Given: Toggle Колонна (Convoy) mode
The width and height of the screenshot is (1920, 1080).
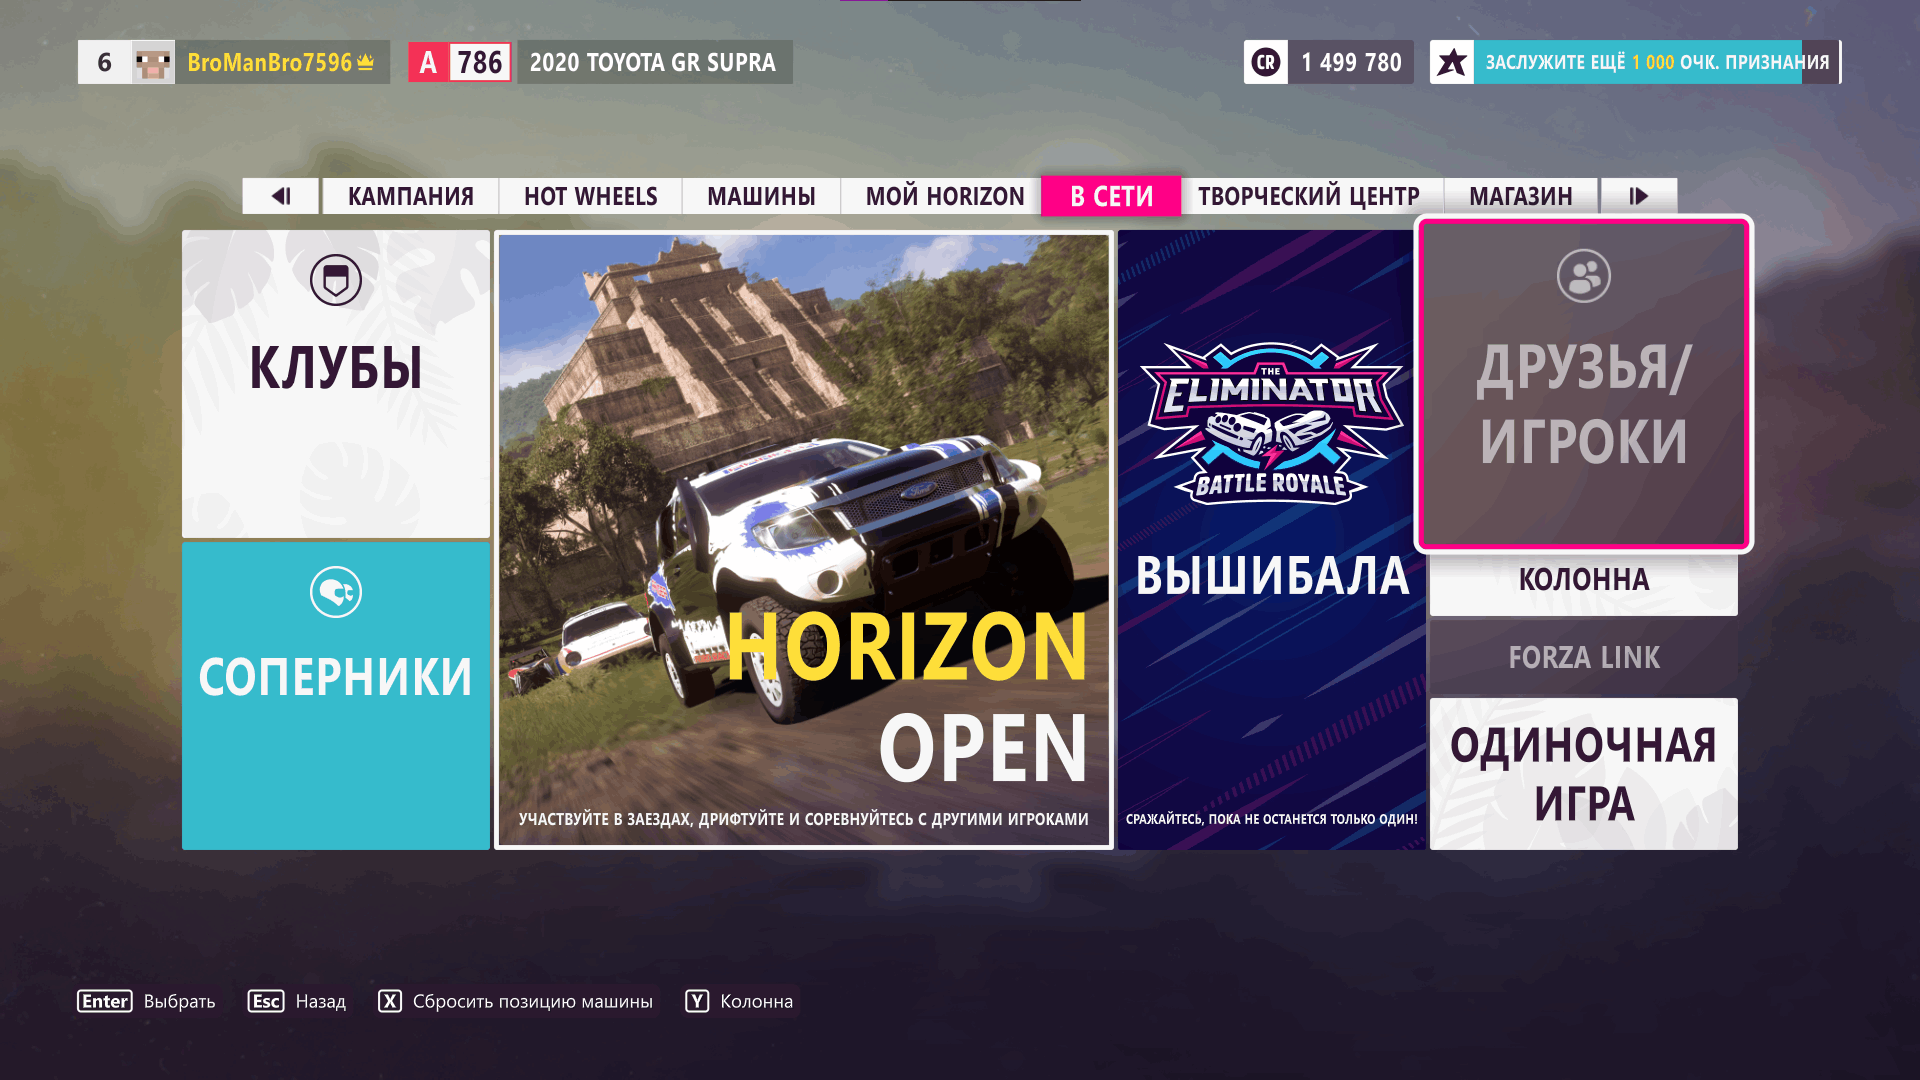Looking at the screenshot, I should pyautogui.click(x=1582, y=582).
